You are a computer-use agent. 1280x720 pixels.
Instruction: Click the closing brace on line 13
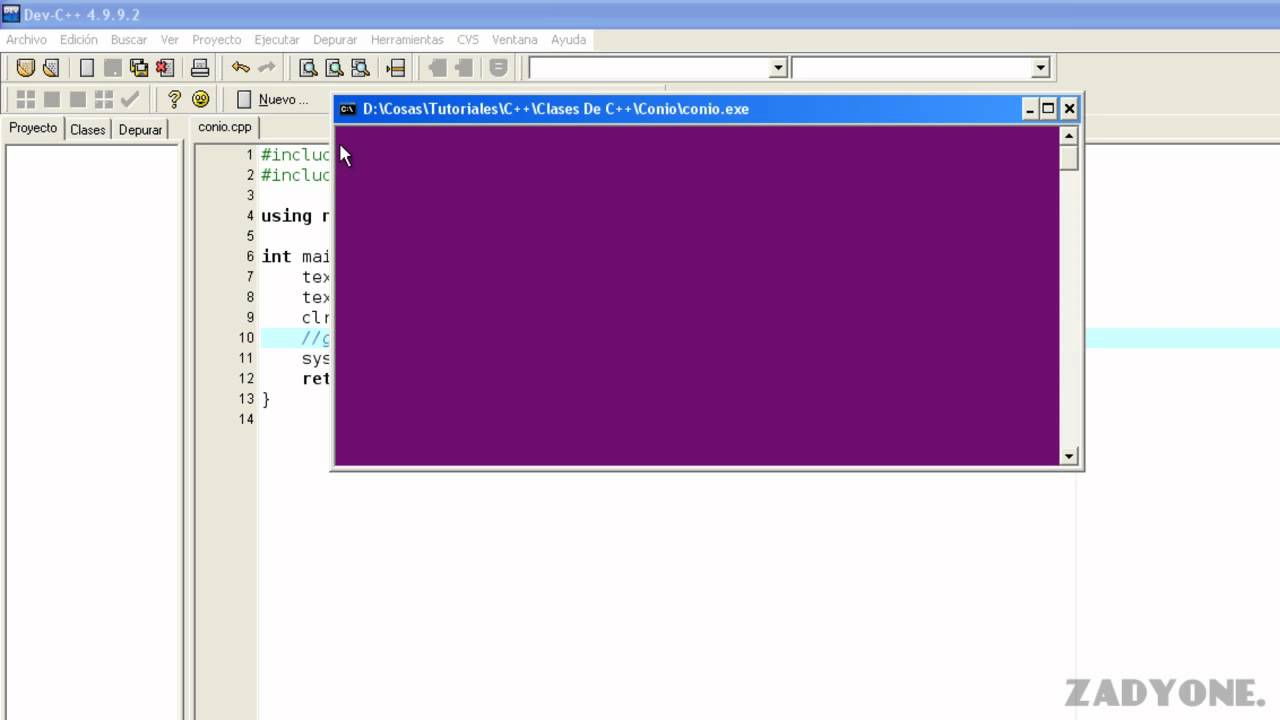click(266, 399)
